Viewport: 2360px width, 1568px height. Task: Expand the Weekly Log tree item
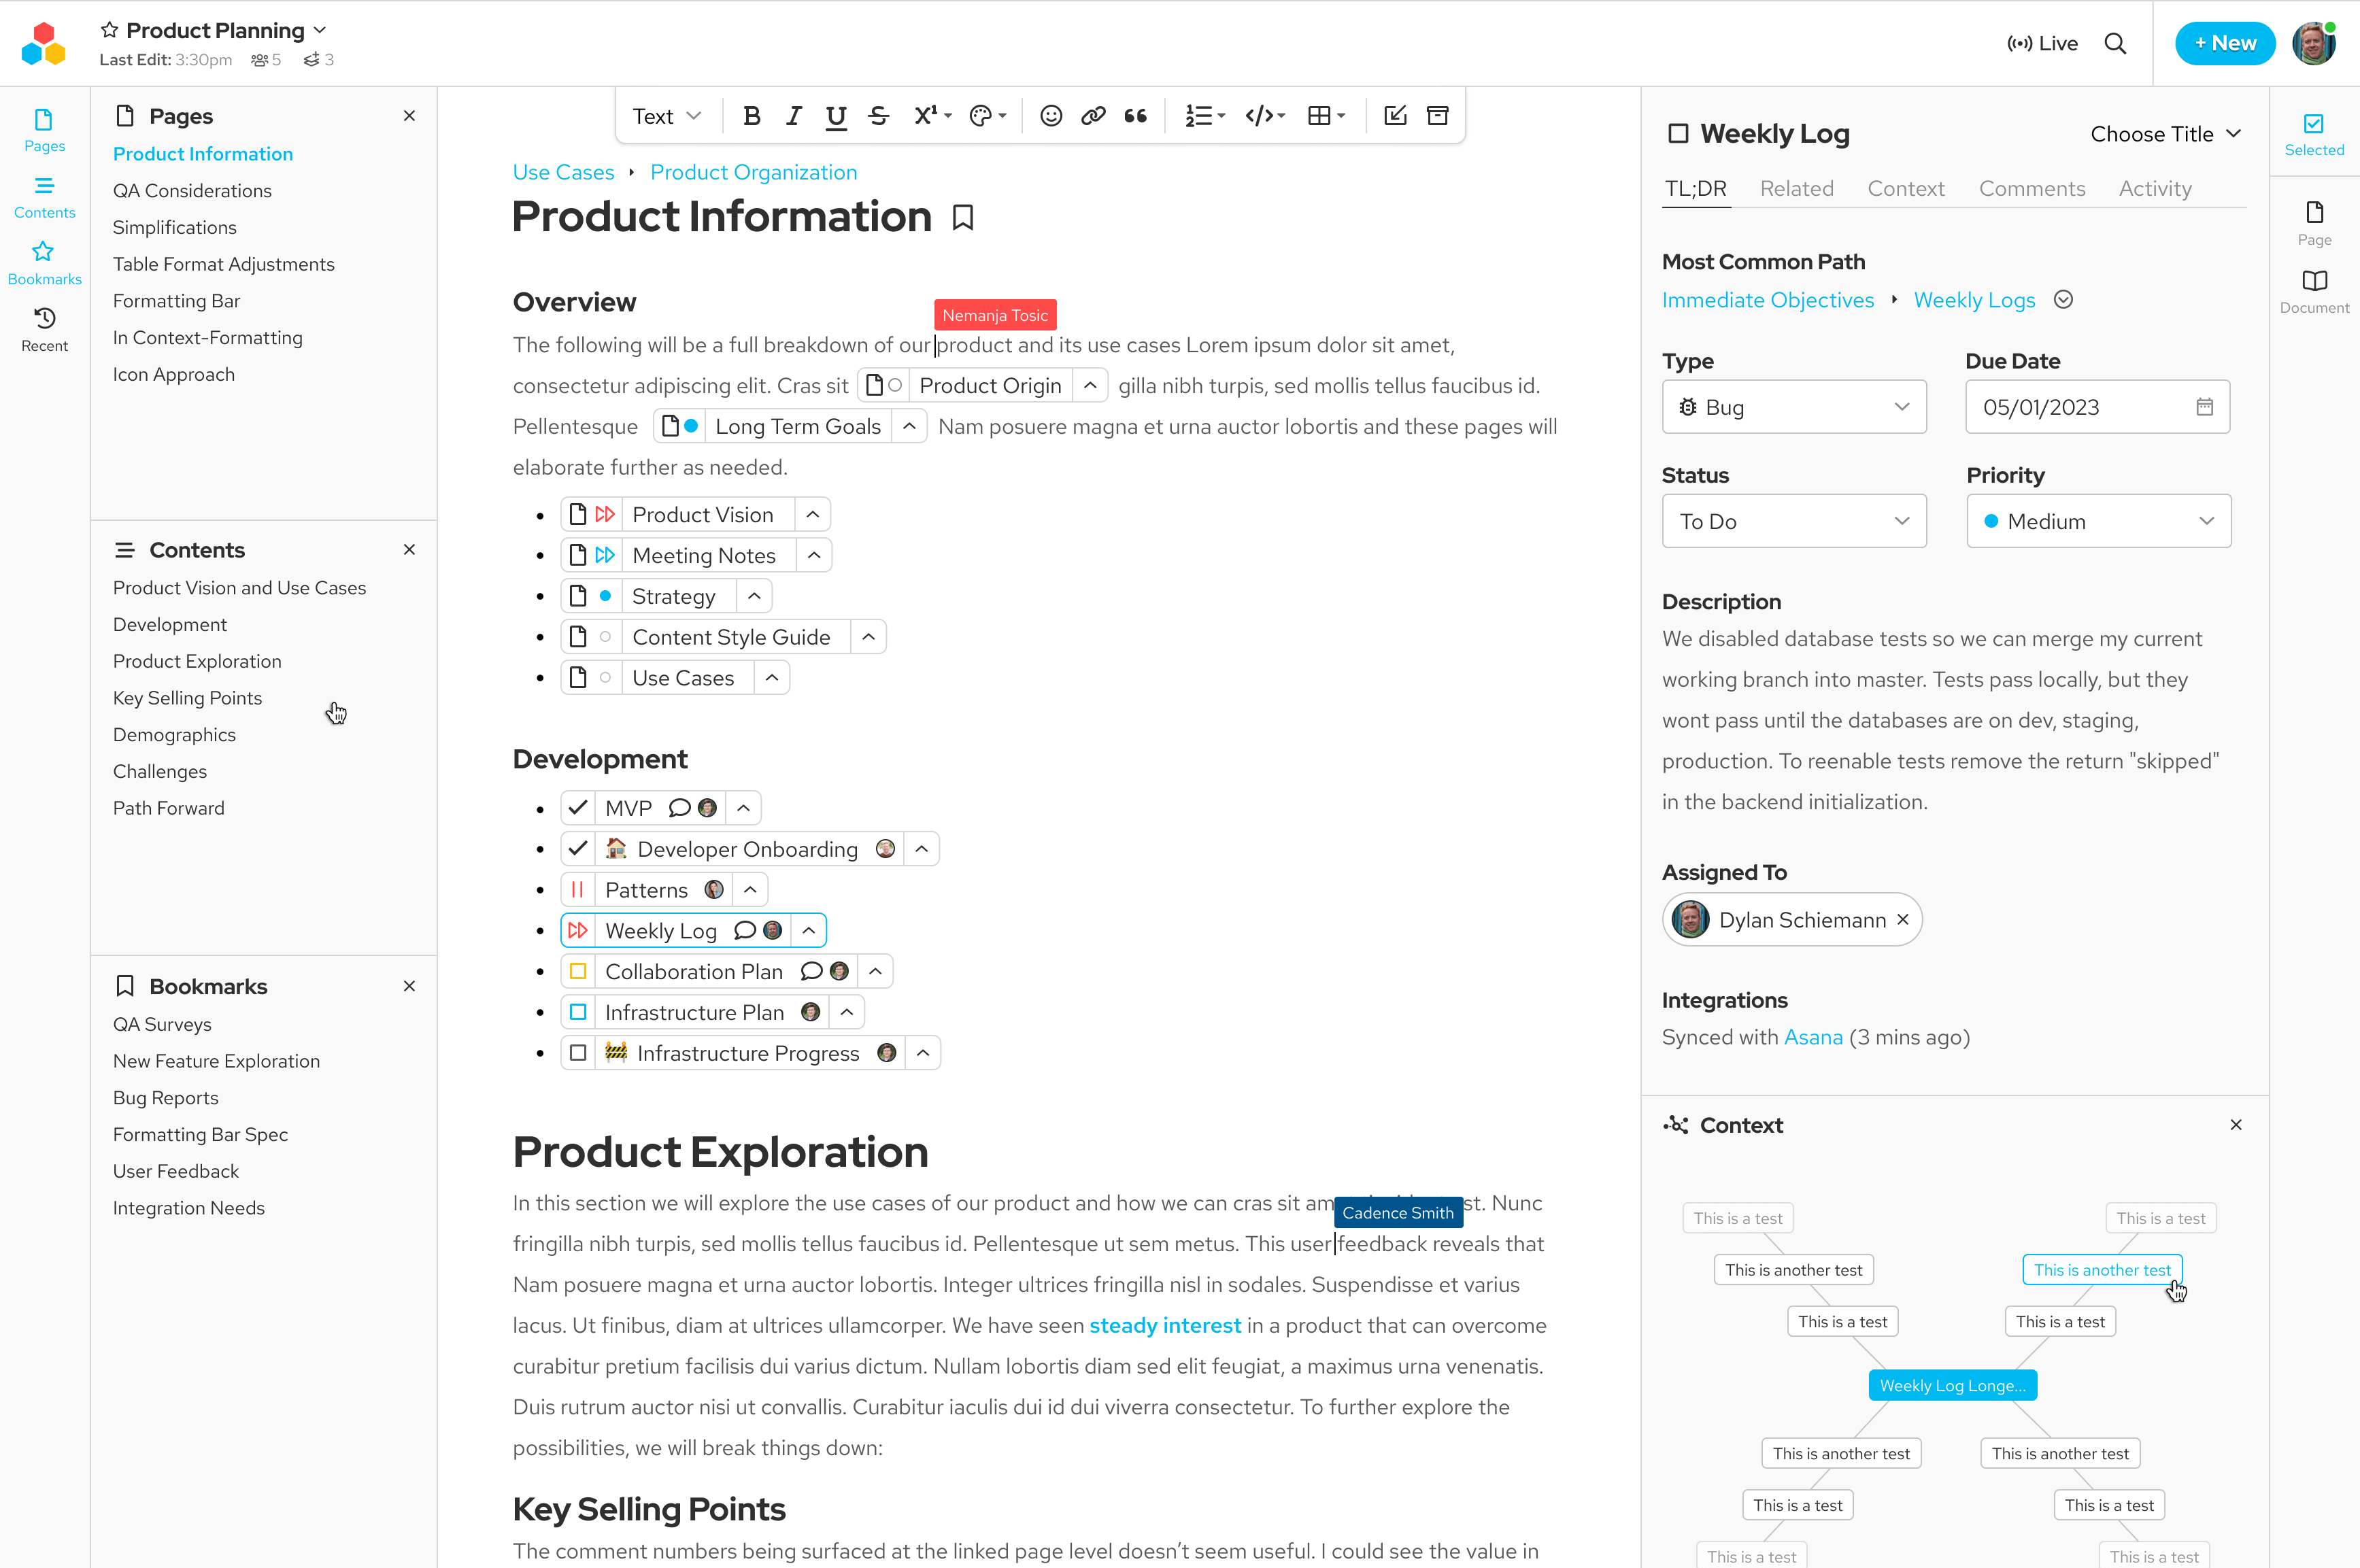(x=807, y=930)
